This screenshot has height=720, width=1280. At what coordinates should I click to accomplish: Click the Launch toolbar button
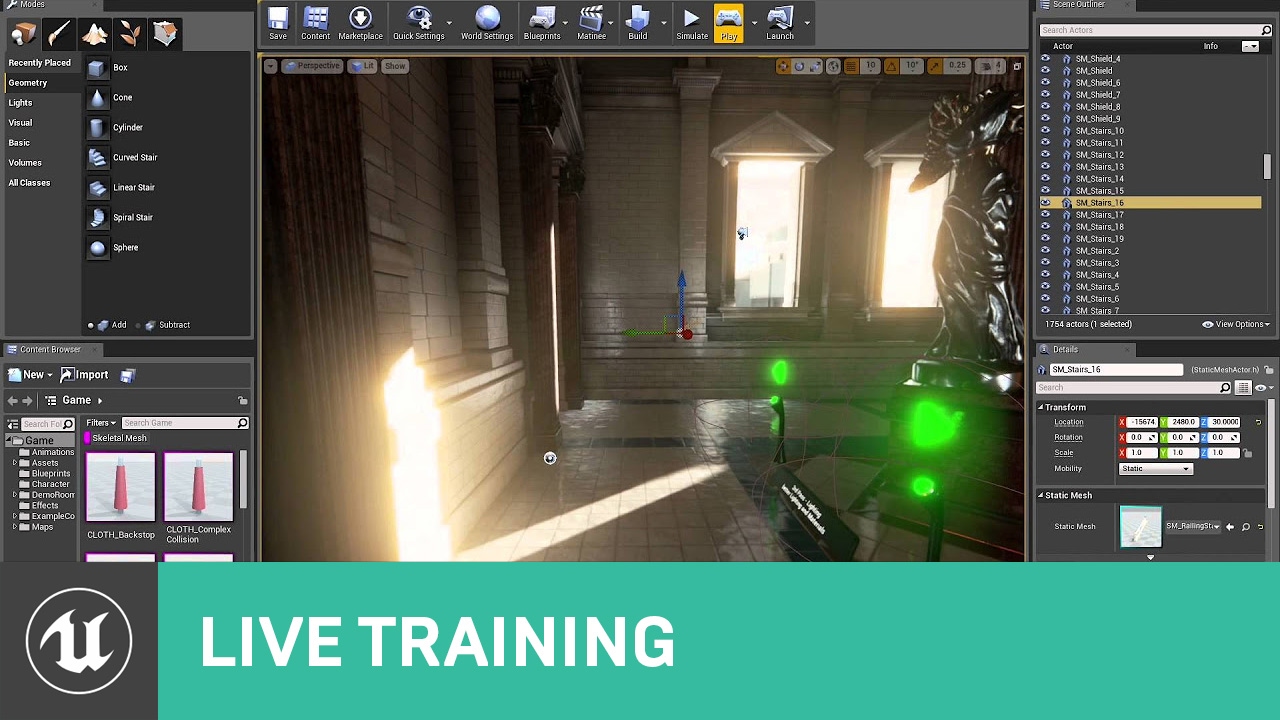780,24
